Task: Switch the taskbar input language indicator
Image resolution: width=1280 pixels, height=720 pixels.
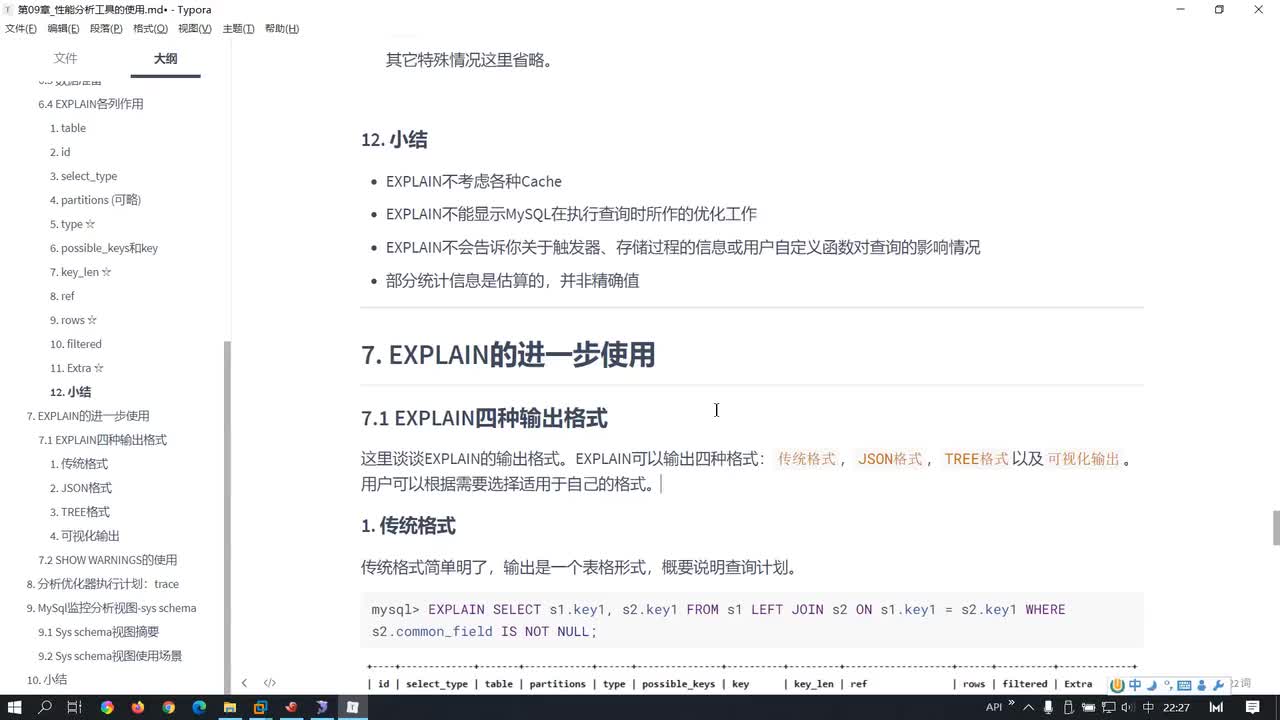Action: point(1148,707)
